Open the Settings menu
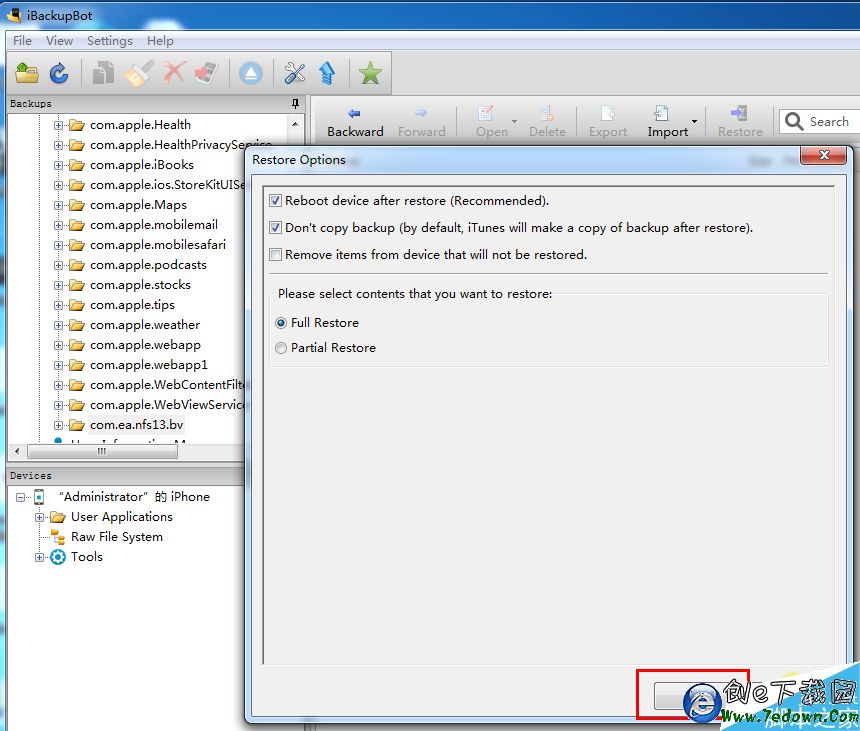This screenshot has height=731, width=860. [x=109, y=41]
